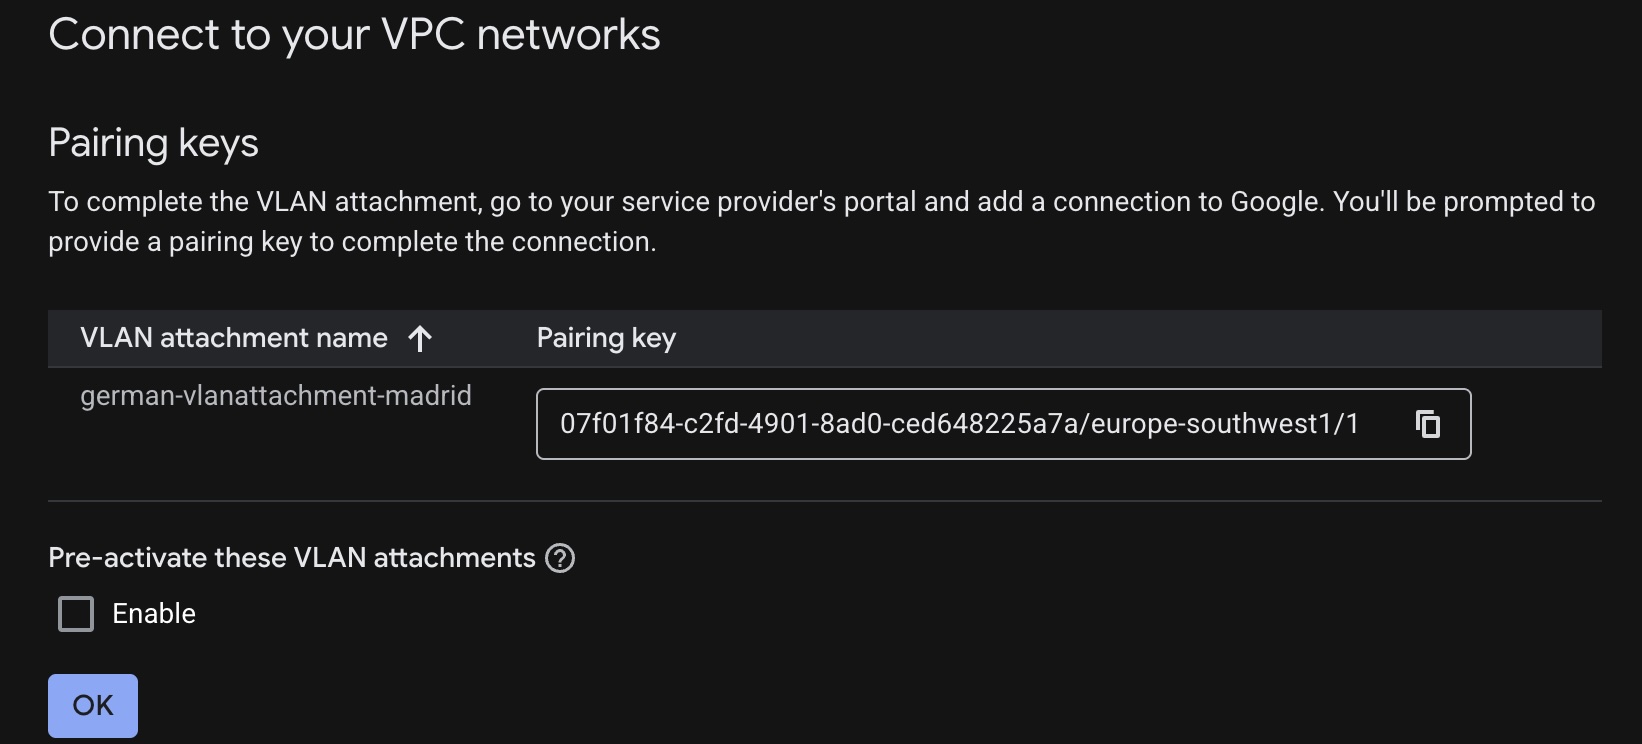Copy the pairing key to clipboard
1642x744 pixels.
[x=1428, y=424]
